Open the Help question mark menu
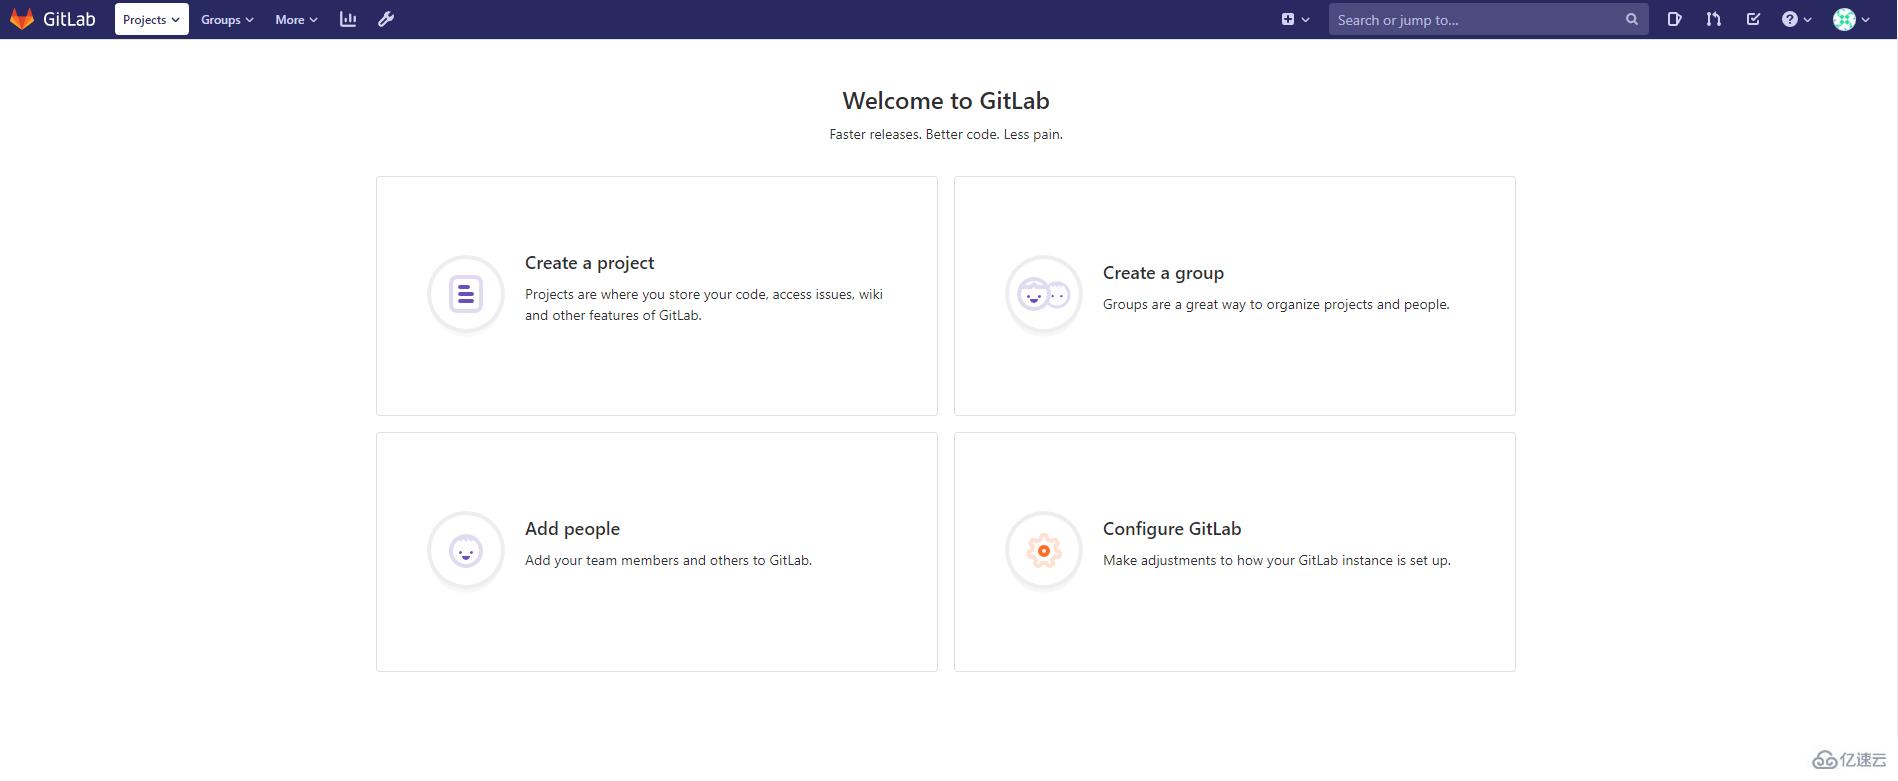The height and width of the screenshot is (781, 1898). point(1796,19)
